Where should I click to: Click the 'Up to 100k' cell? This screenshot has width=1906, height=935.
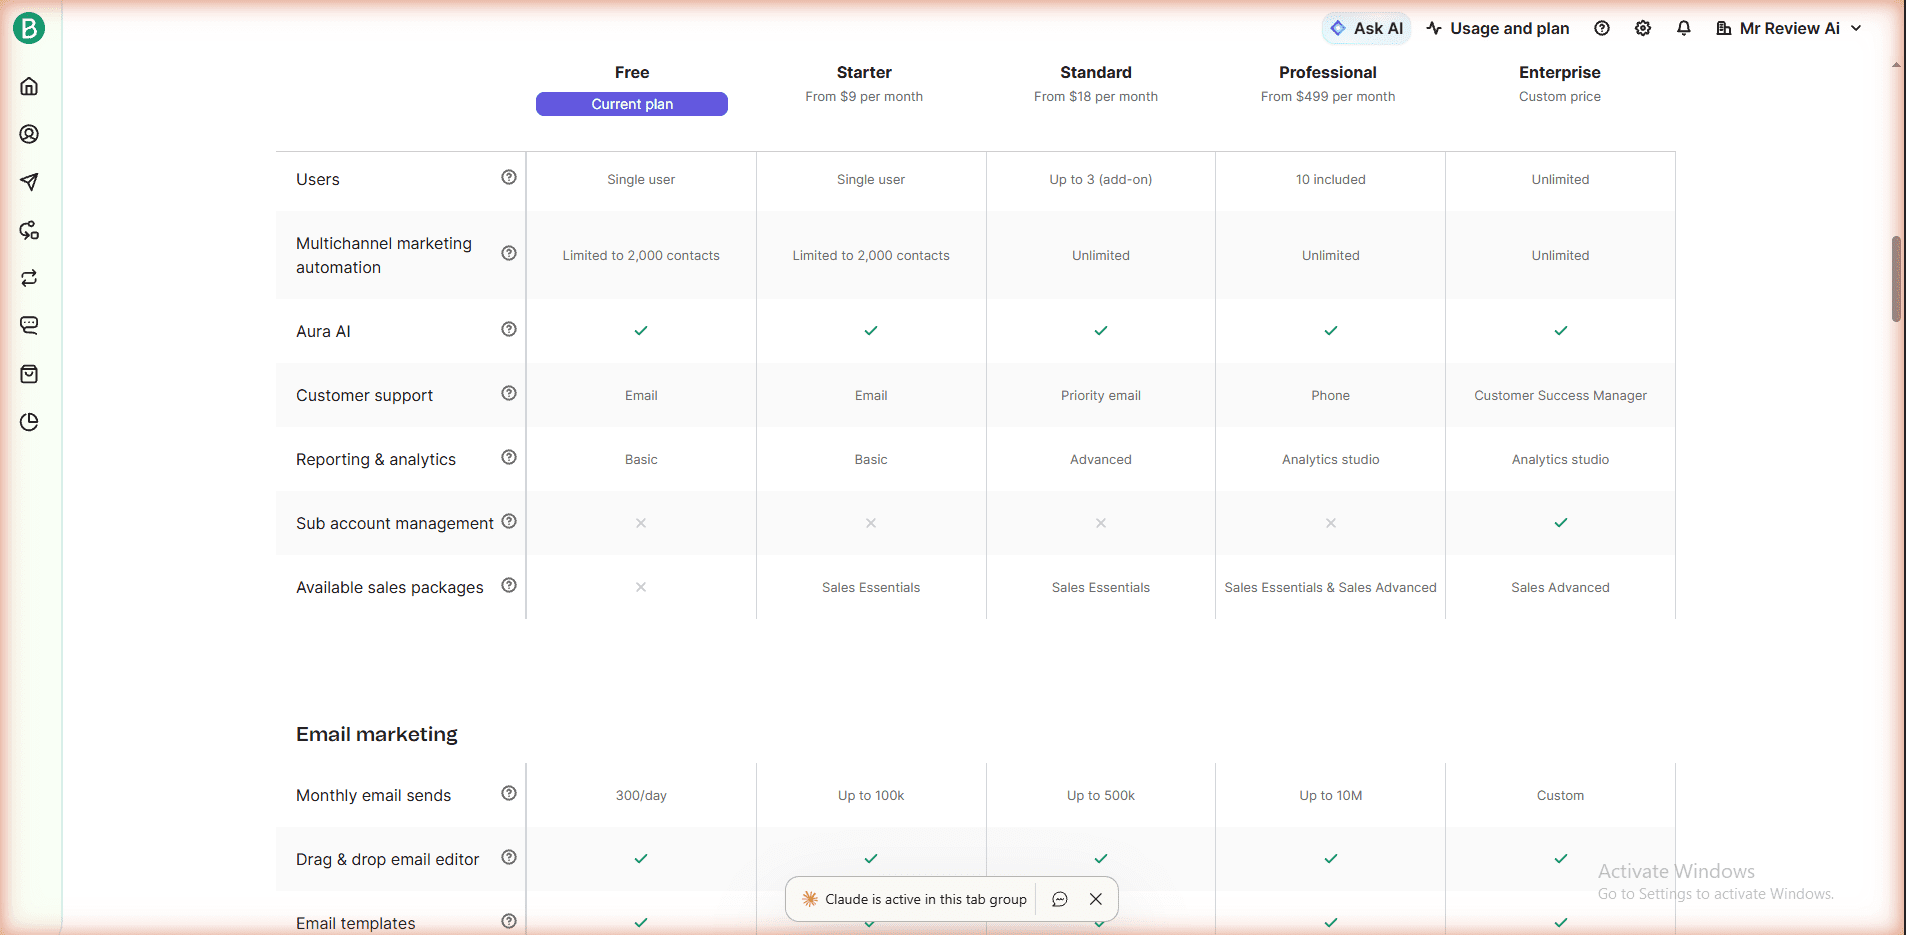point(871,796)
